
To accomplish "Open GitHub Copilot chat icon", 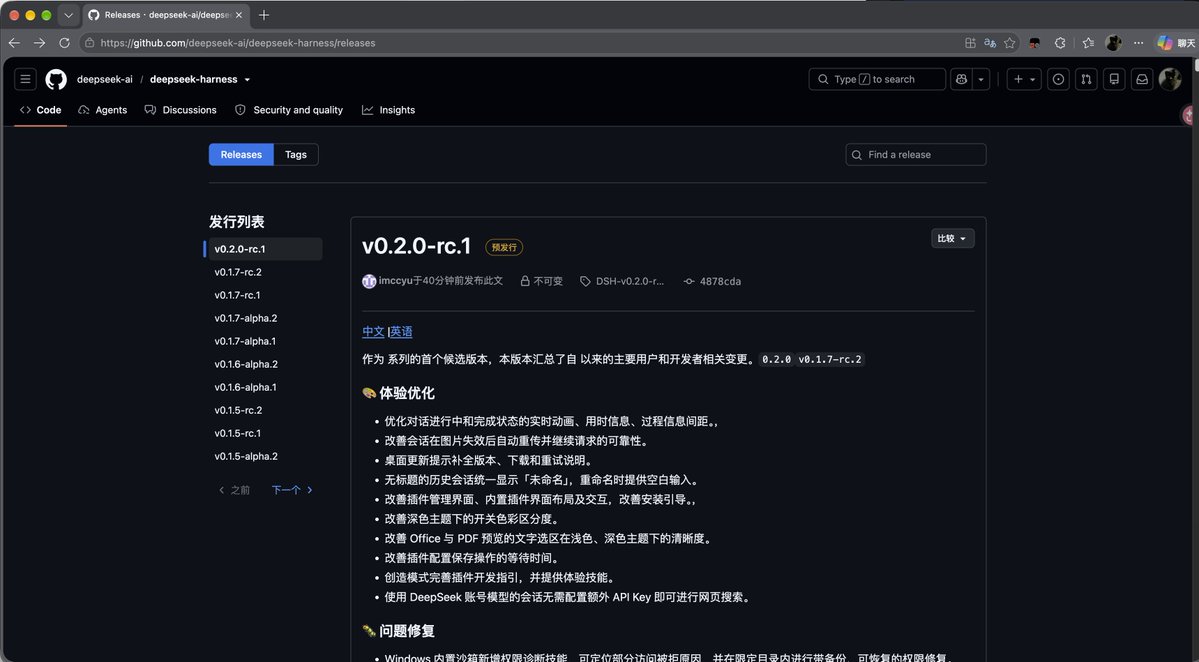I will (961, 79).
